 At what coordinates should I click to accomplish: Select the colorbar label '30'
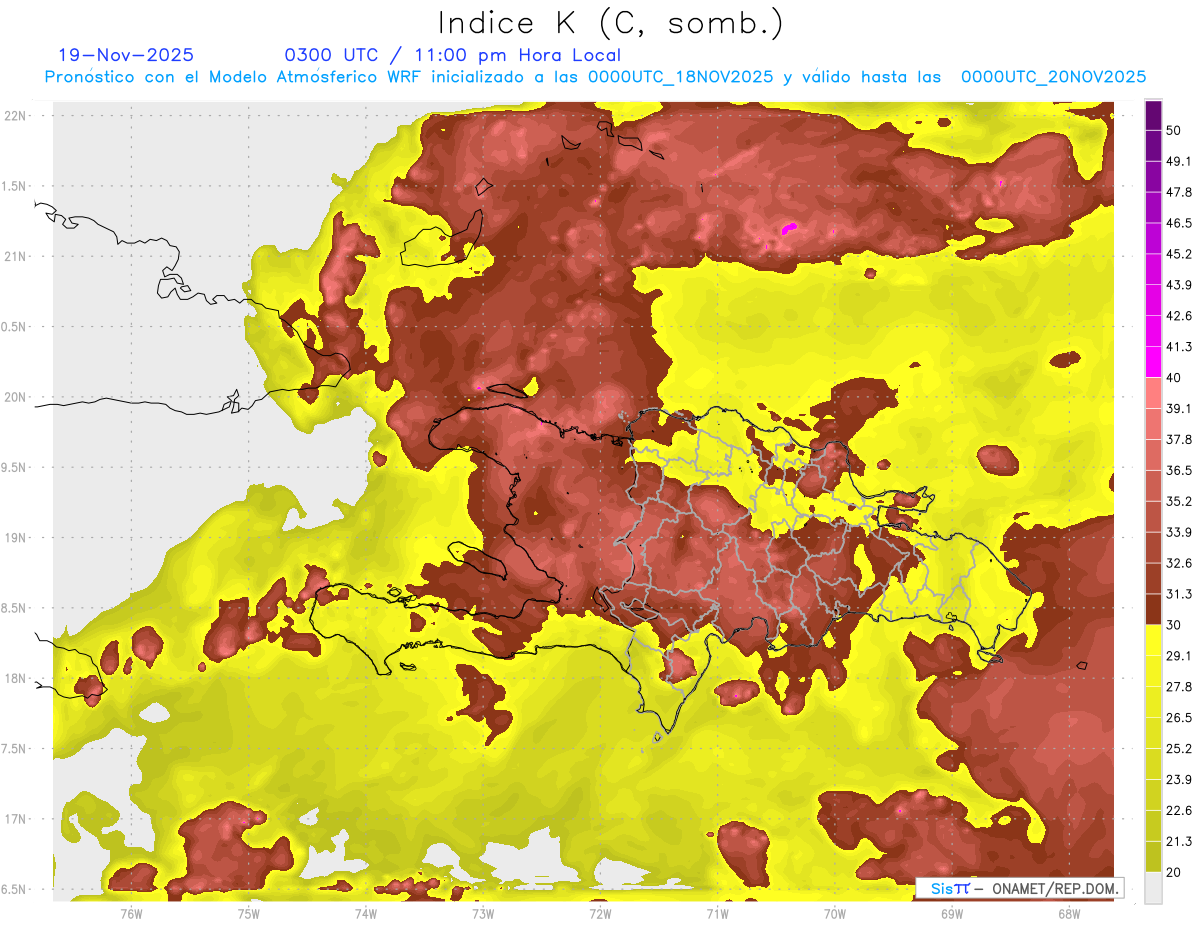(1174, 625)
